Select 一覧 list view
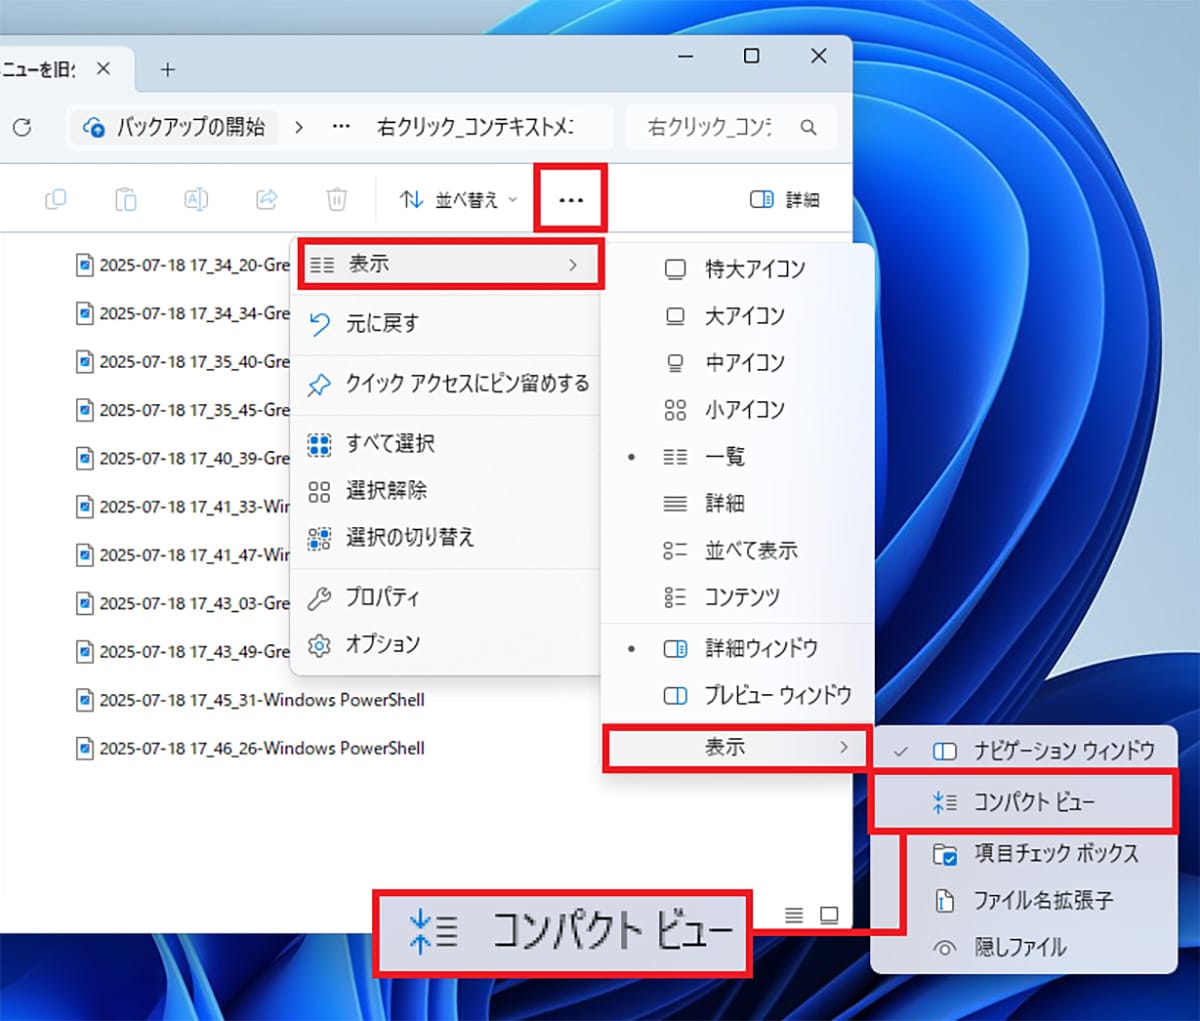This screenshot has width=1200, height=1021. (x=738, y=457)
